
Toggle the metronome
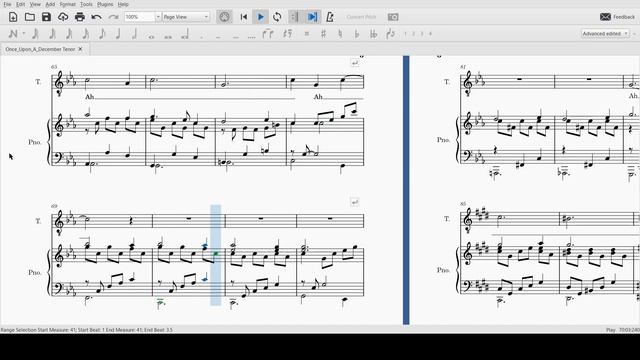[330, 17]
